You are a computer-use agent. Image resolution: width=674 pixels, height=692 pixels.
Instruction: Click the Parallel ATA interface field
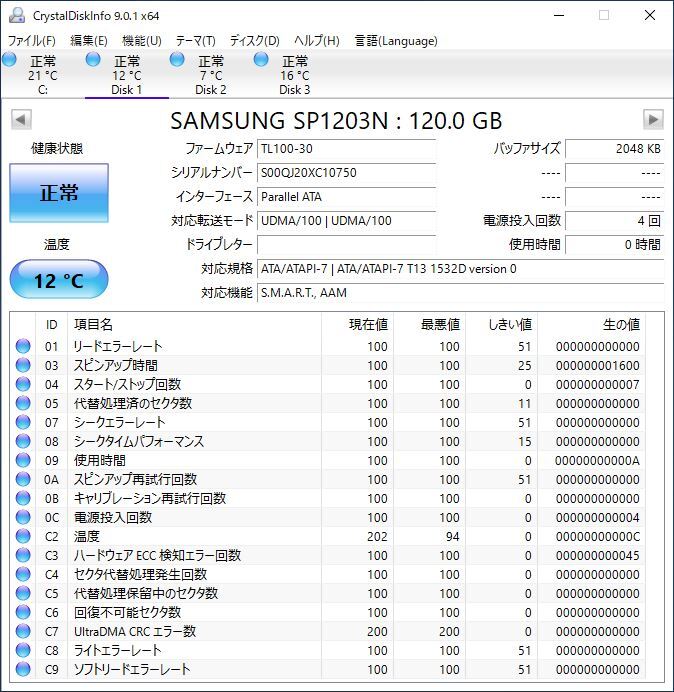click(x=346, y=197)
